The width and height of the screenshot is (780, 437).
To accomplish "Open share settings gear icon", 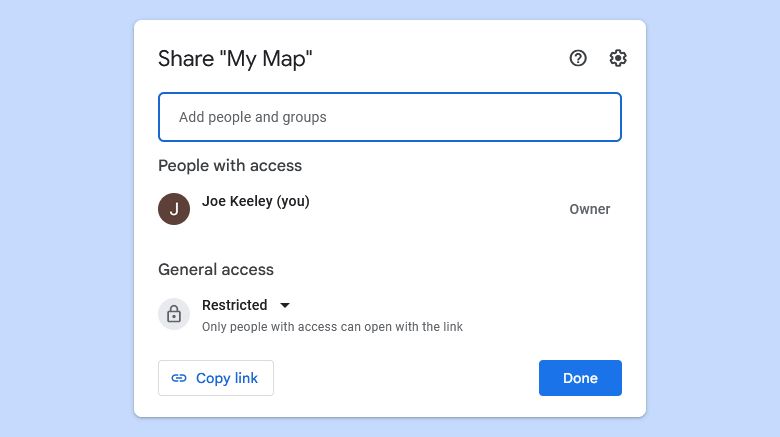I will pyautogui.click(x=618, y=58).
